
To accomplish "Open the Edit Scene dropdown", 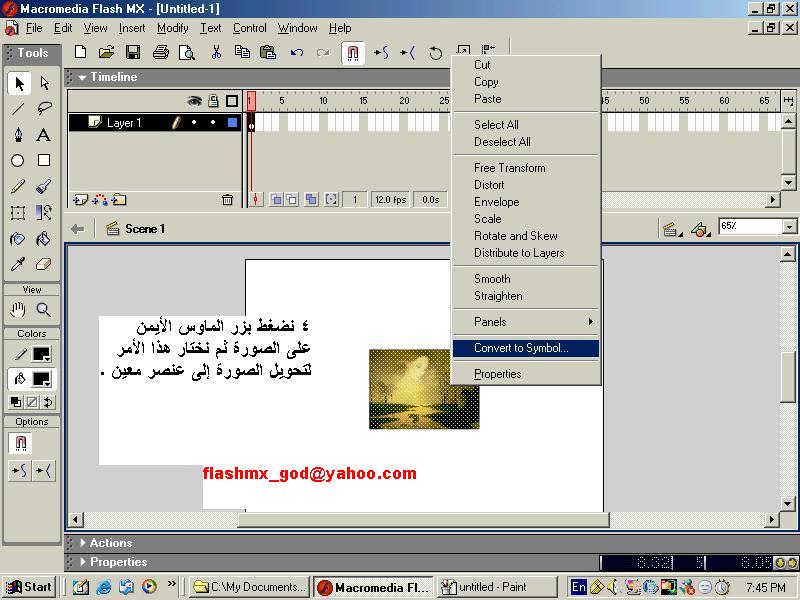I will (672, 230).
